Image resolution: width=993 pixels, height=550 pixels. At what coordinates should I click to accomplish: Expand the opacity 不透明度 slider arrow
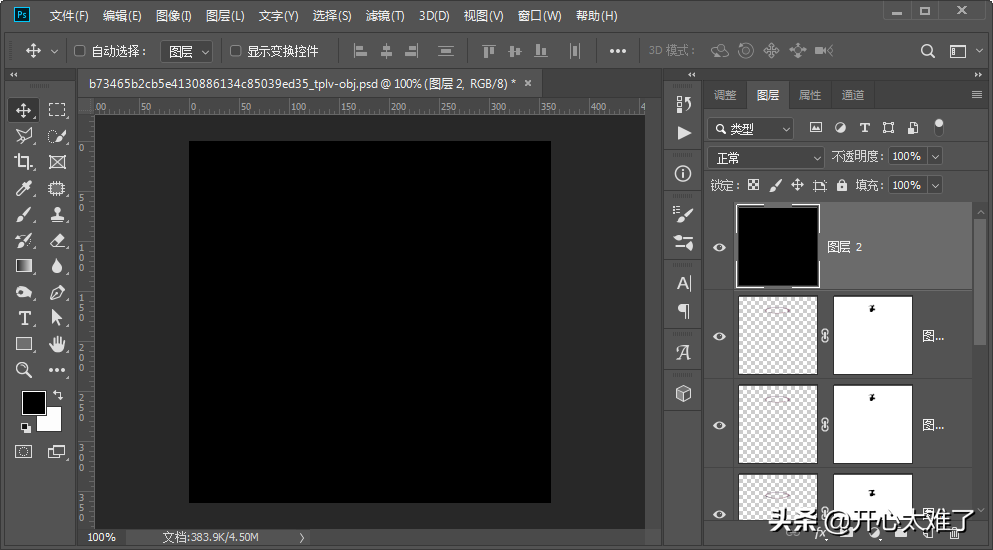(x=935, y=156)
